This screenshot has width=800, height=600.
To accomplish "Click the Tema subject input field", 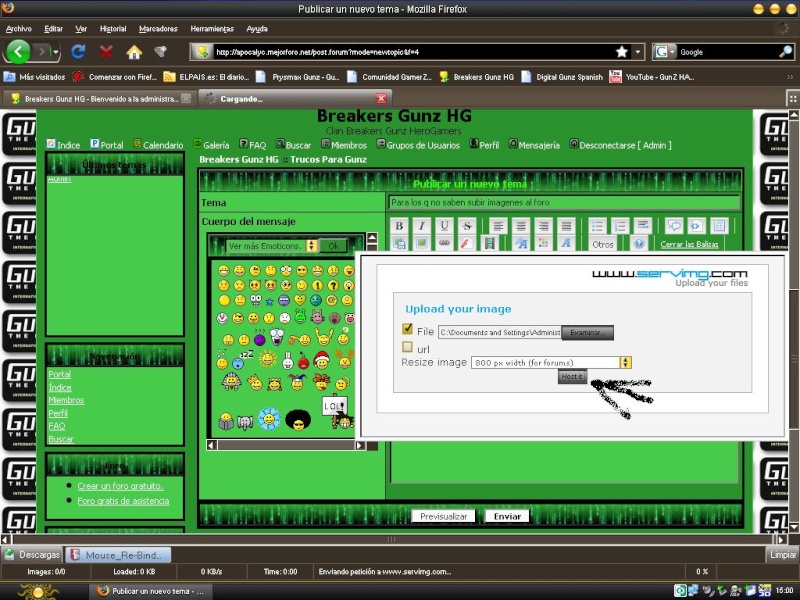I will (564, 203).
